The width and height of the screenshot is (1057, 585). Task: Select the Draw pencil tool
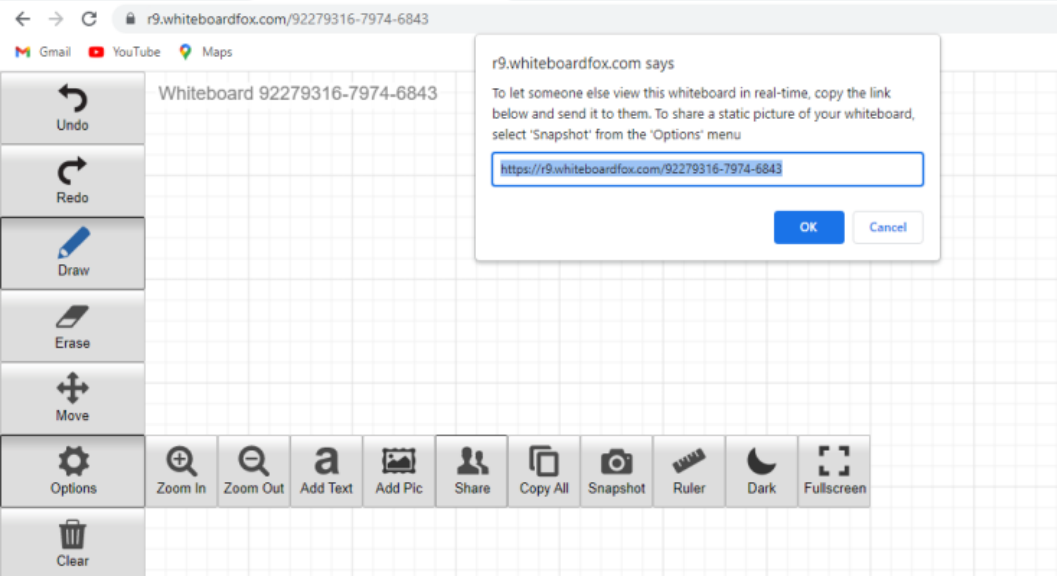(72, 253)
